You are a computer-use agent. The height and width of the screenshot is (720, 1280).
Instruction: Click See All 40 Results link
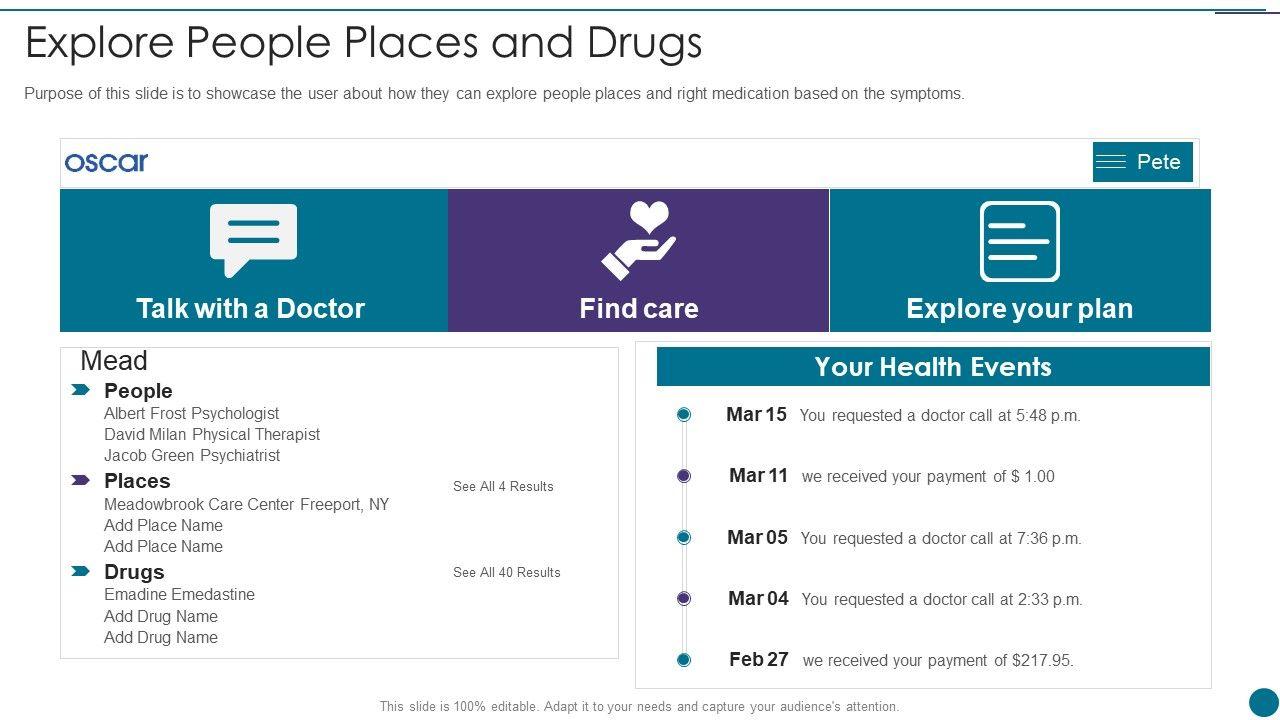pyautogui.click(x=507, y=572)
